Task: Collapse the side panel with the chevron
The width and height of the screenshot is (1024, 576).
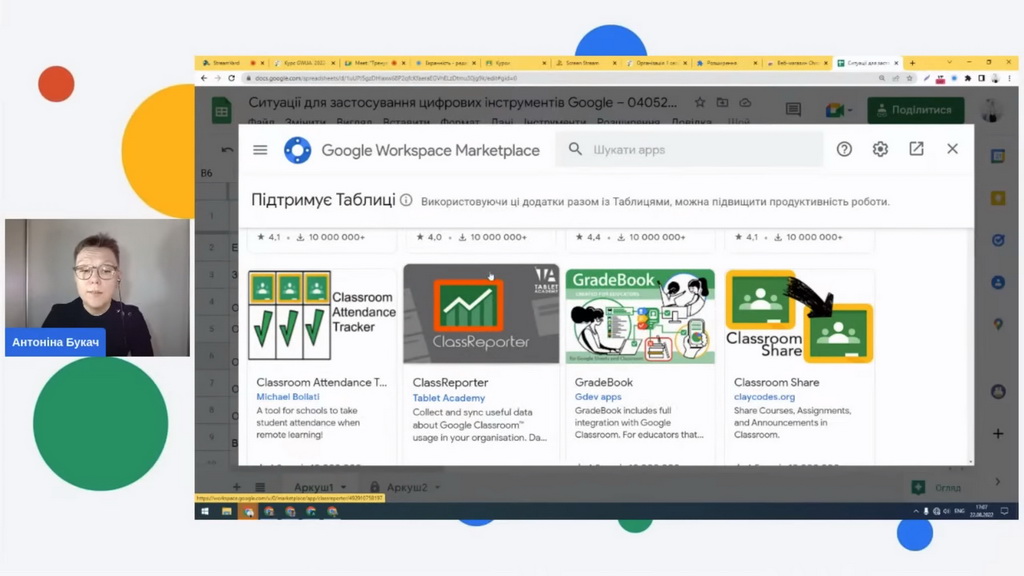Action: (998, 482)
